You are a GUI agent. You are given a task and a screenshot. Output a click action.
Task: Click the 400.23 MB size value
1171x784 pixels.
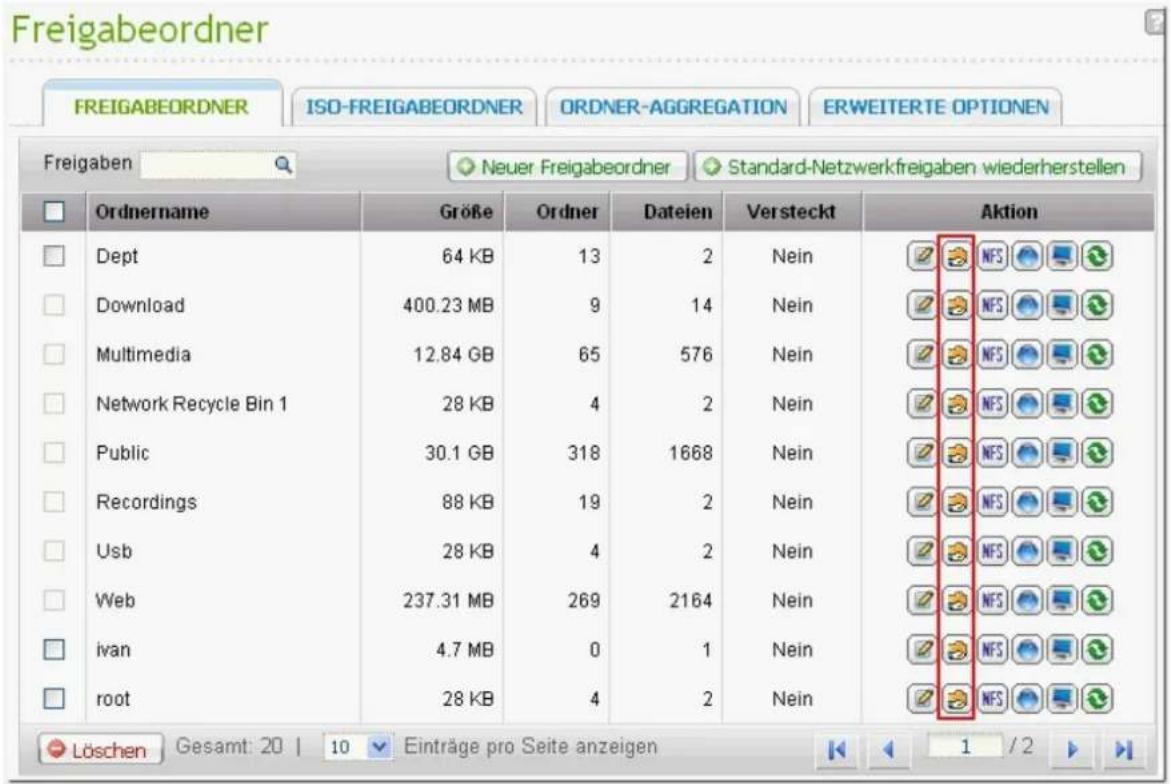448,305
